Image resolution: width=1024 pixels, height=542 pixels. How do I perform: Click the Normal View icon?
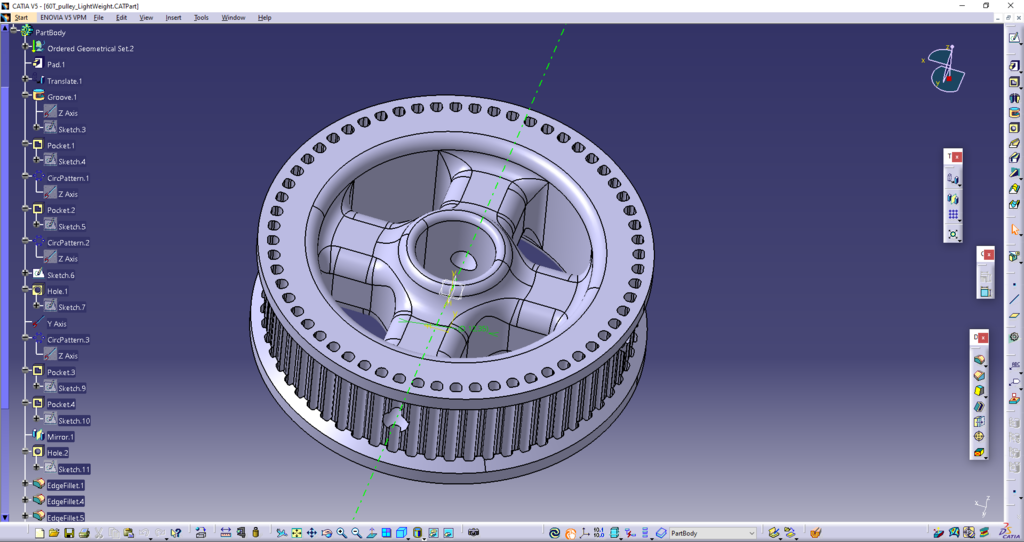(371, 533)
